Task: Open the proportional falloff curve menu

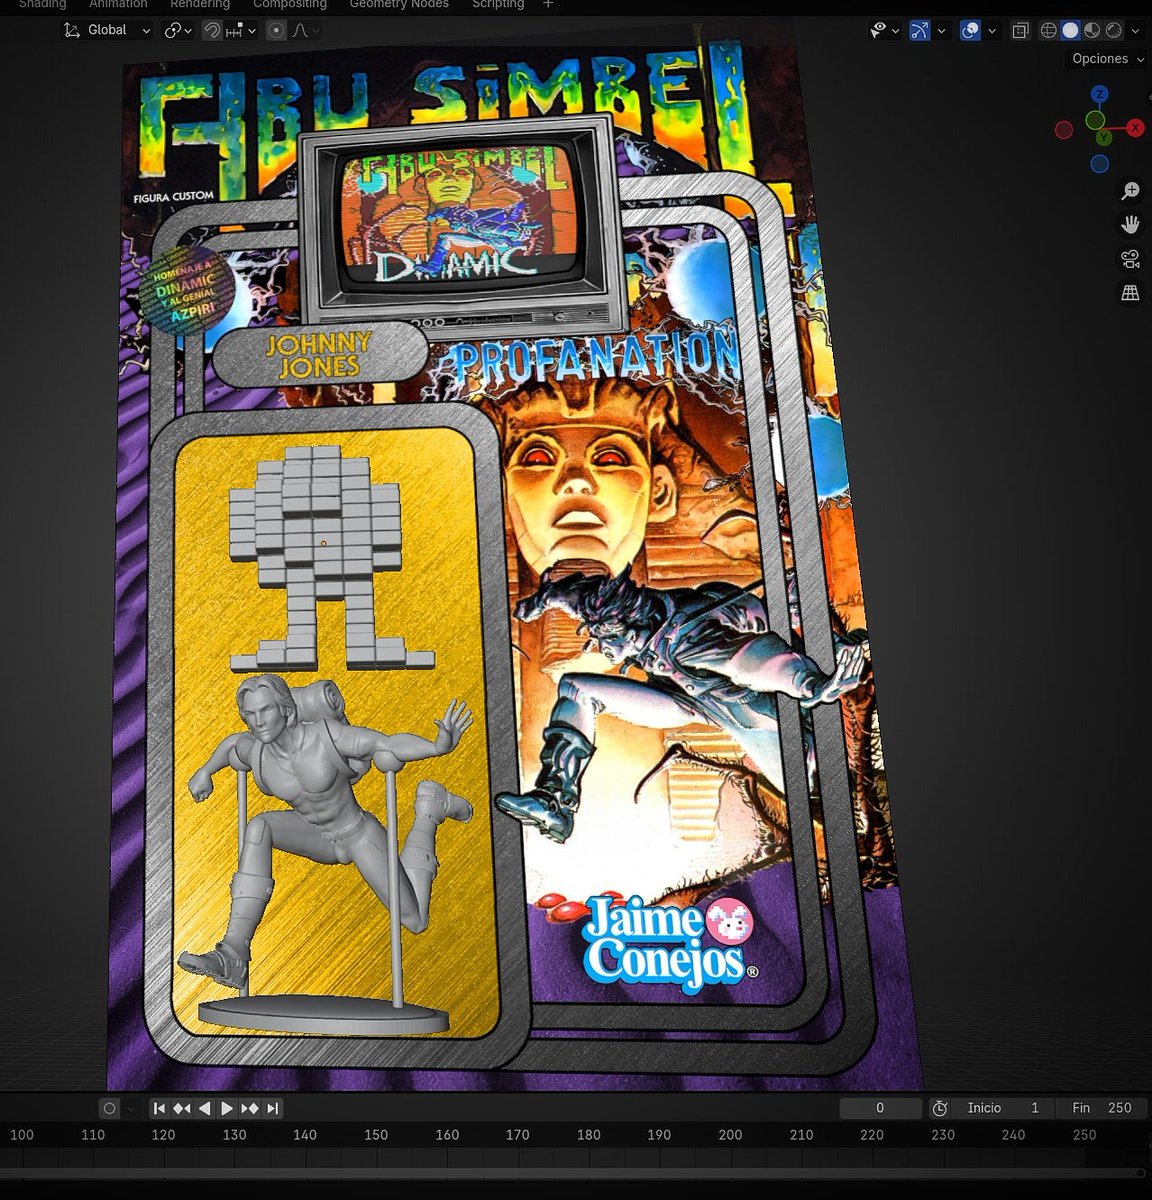Action: 305,30
